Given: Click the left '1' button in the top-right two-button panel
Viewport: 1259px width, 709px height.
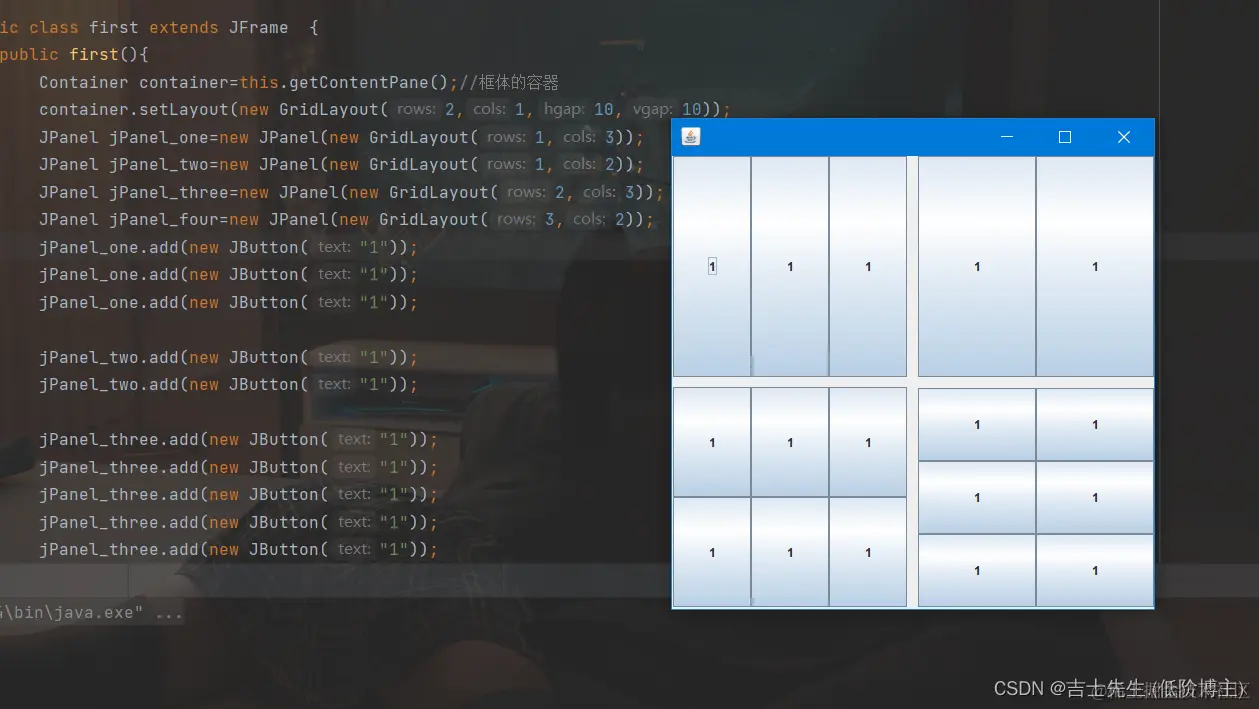Looking at the screenshot, I should (x=977, y=266).
